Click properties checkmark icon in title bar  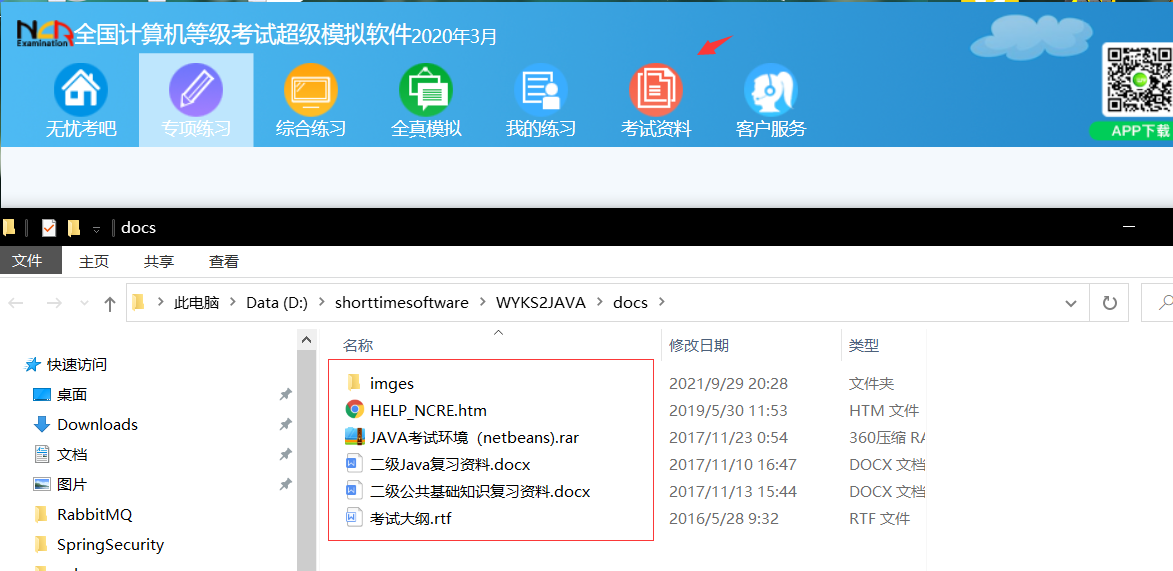tap(49, 228)
